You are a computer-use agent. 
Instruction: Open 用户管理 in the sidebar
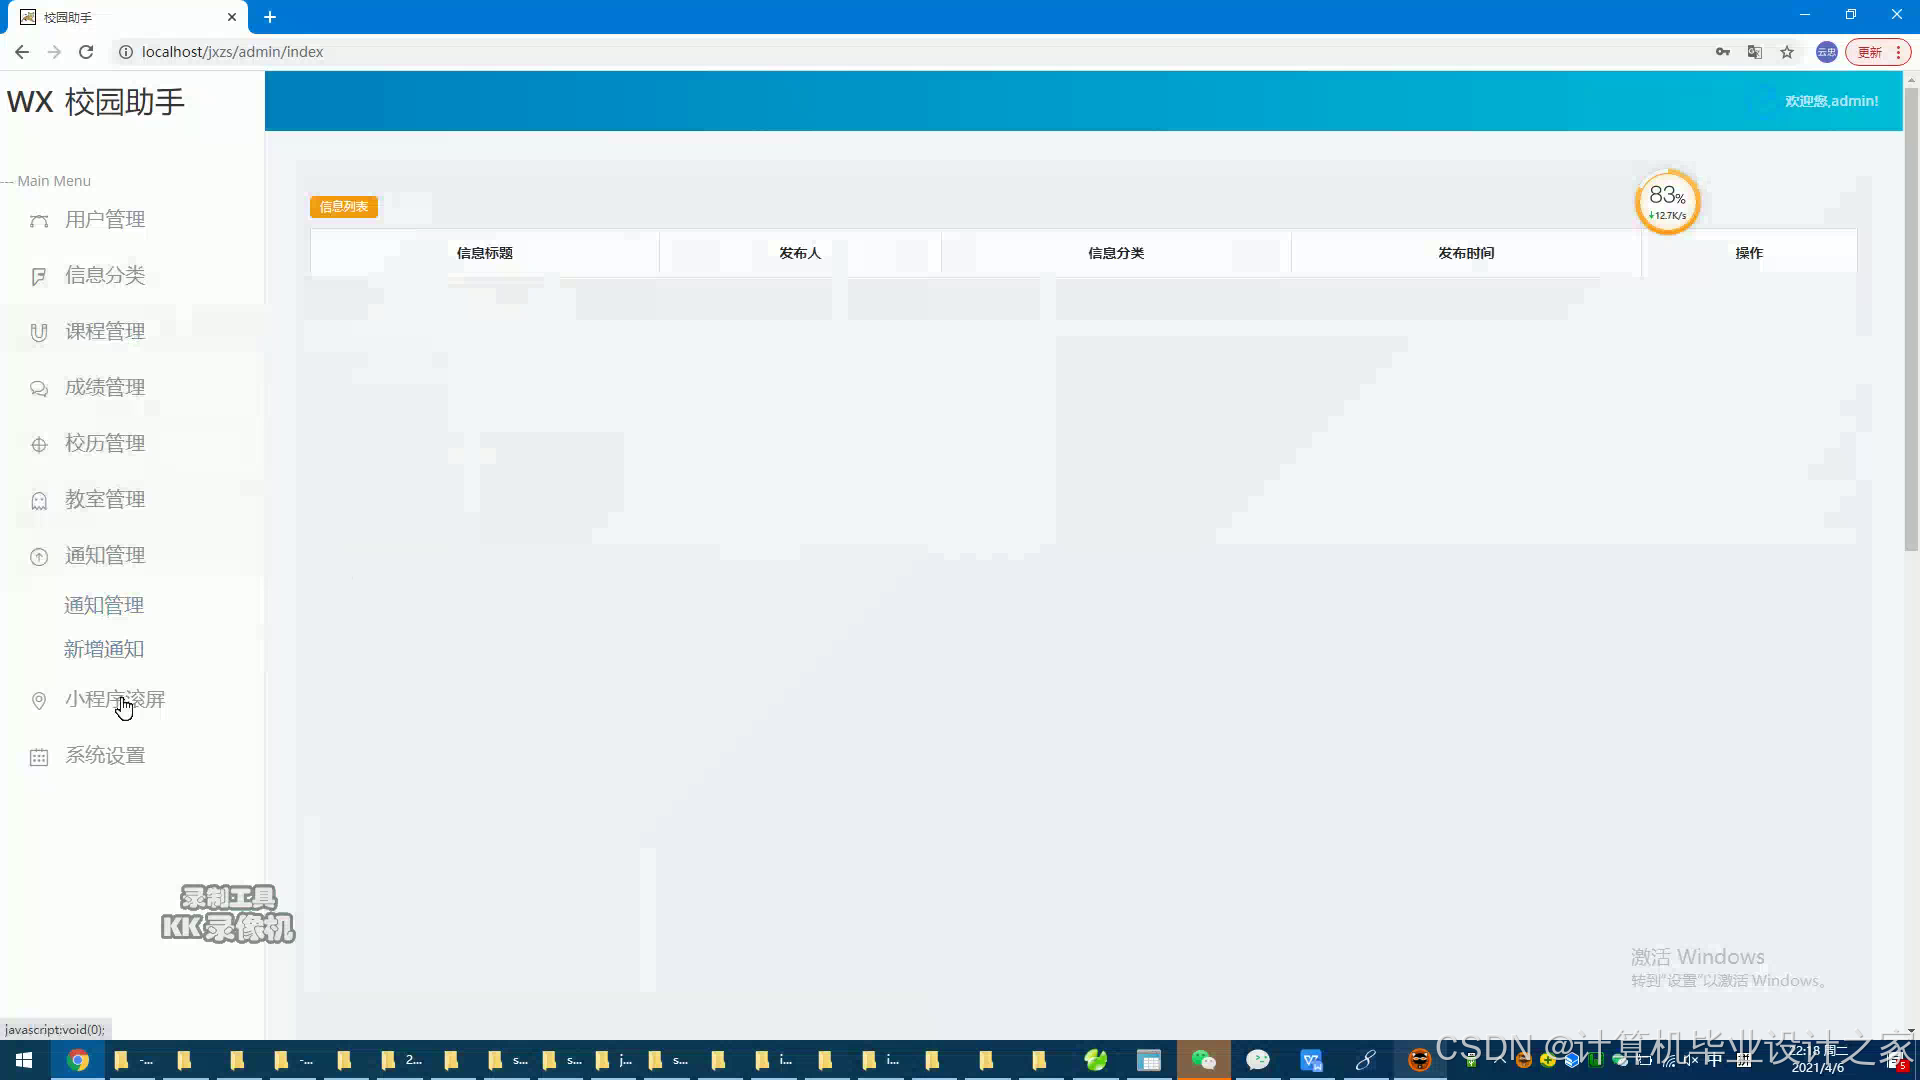[x=105, y=220]
